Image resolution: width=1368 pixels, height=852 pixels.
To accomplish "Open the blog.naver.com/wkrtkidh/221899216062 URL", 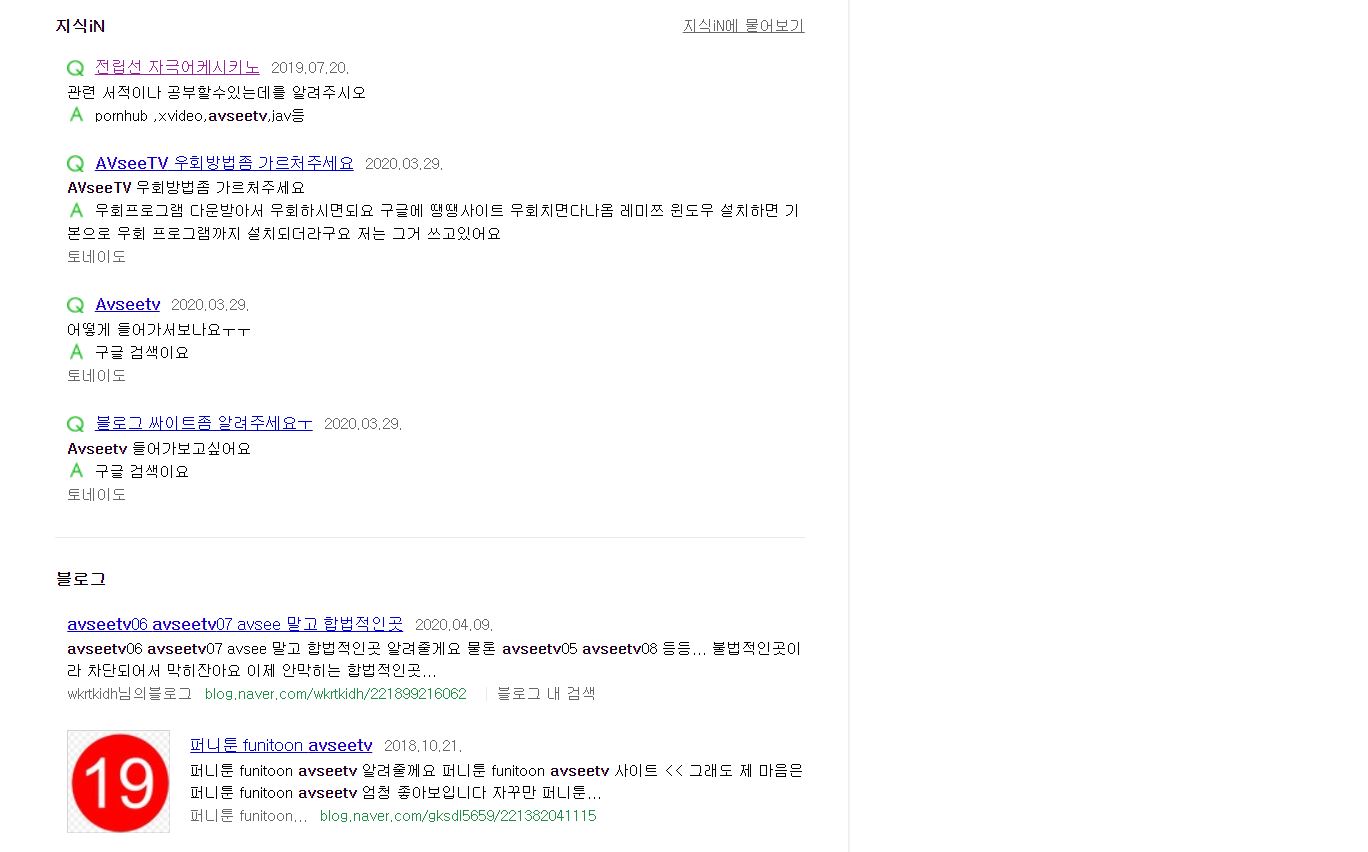I will click(x=335, y=694).
